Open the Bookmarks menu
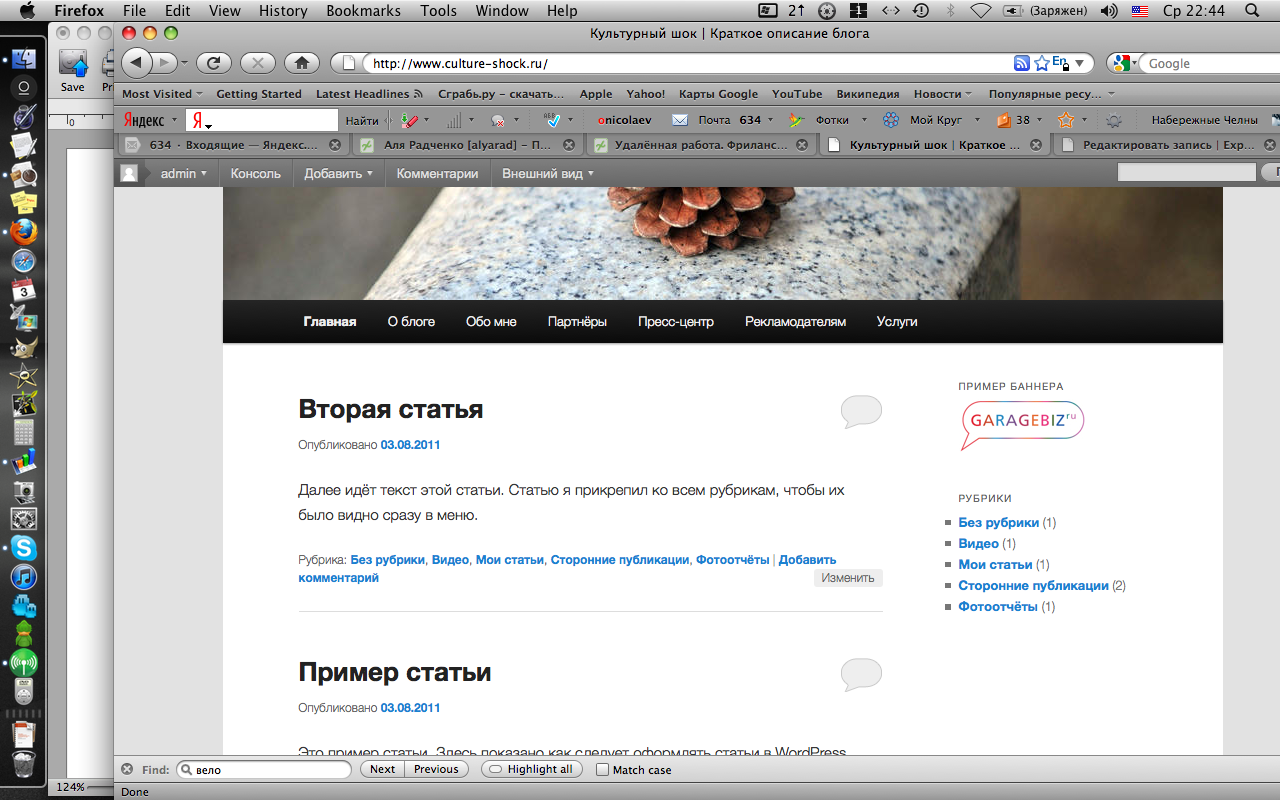This screenshot has height=800, width=1280. point(363,11)
